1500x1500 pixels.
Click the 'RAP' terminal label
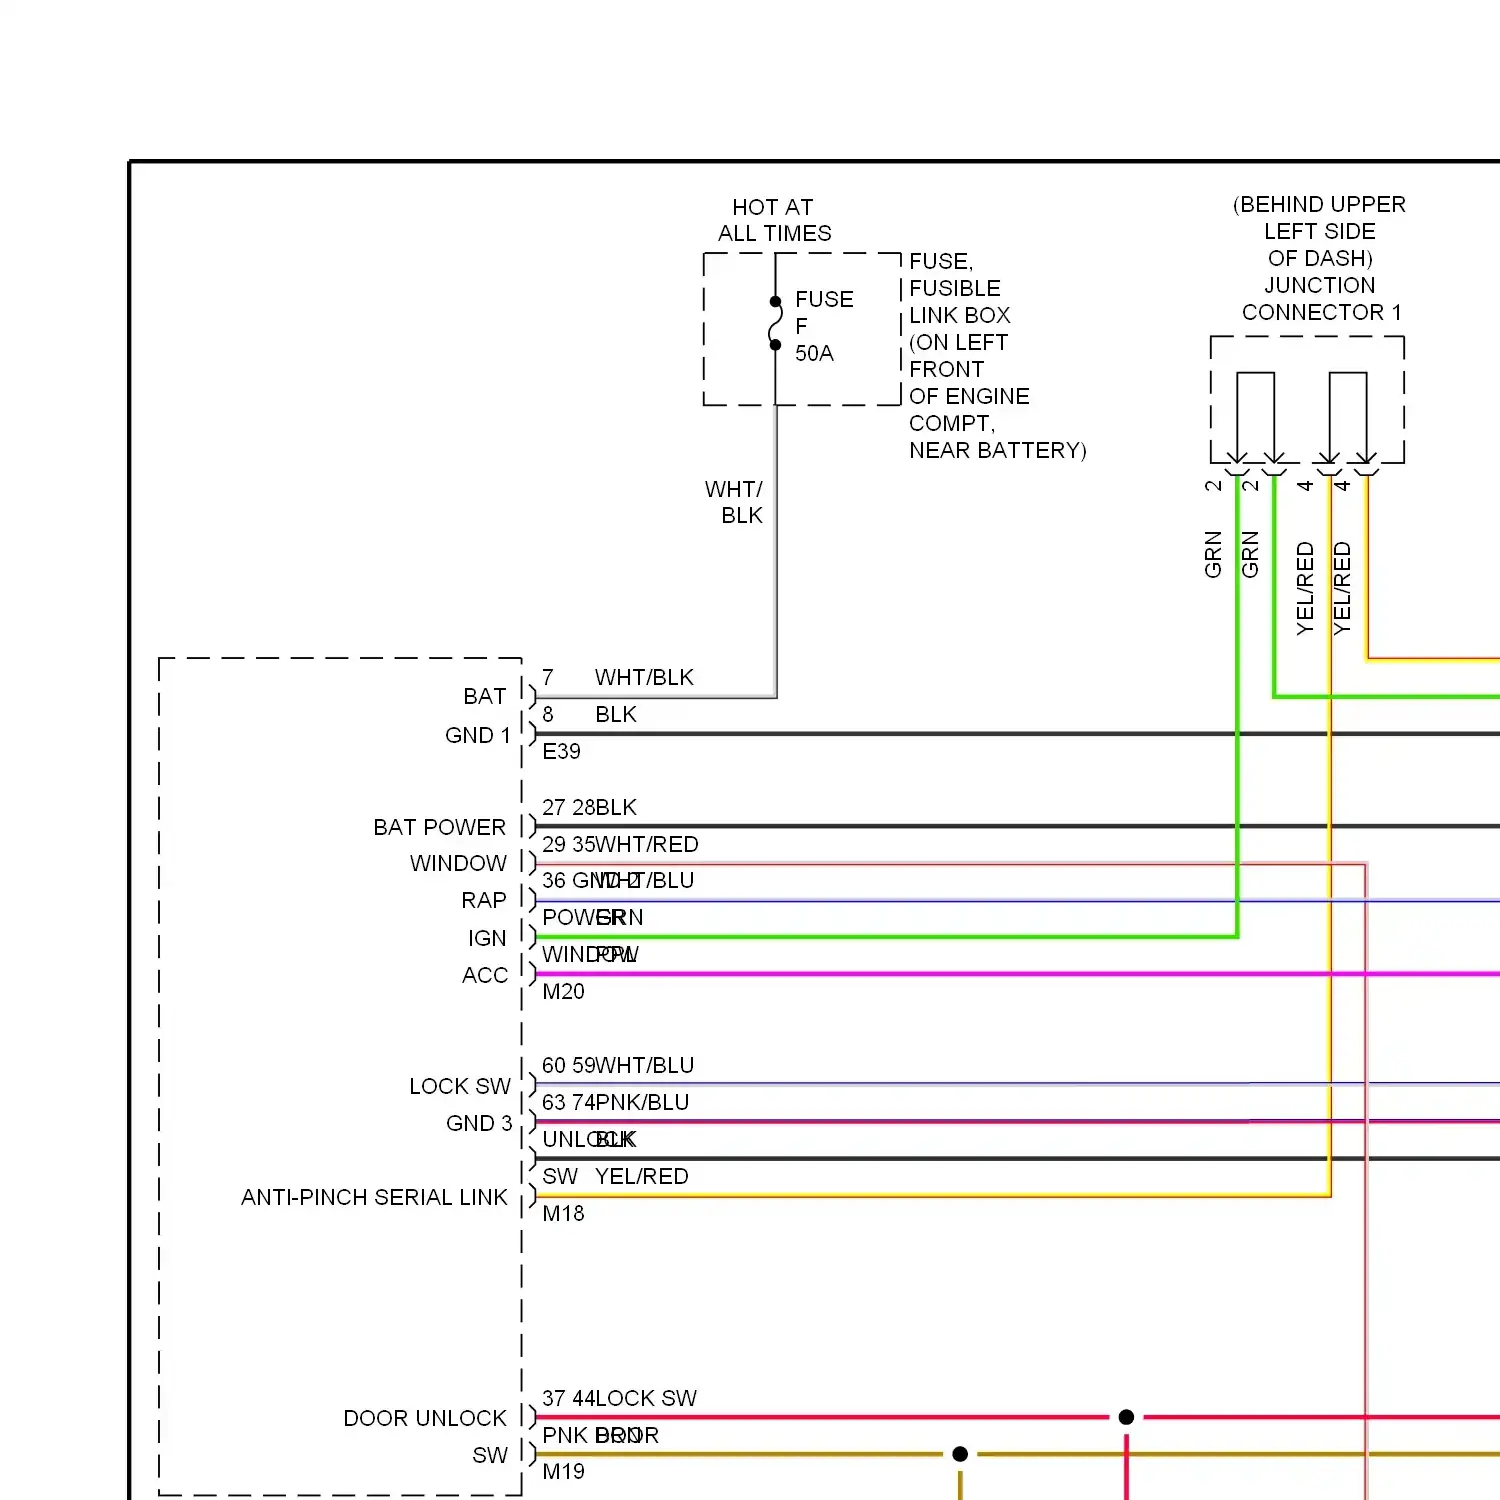pyautogui.click(x=484, y=900)
